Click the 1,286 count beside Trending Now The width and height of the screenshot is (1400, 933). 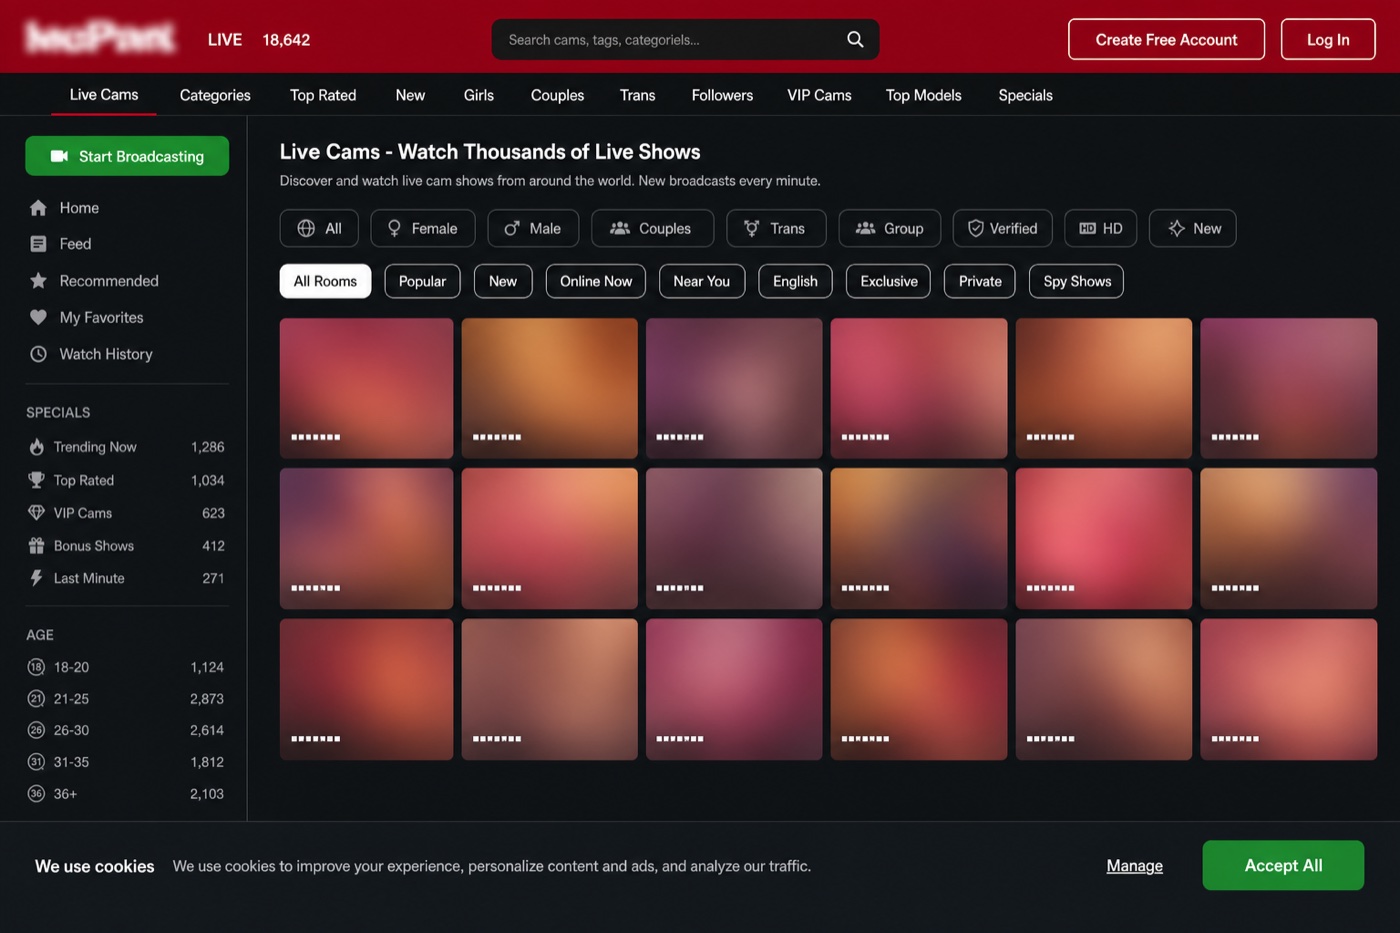pyautogui.click(x=208, y=447)
